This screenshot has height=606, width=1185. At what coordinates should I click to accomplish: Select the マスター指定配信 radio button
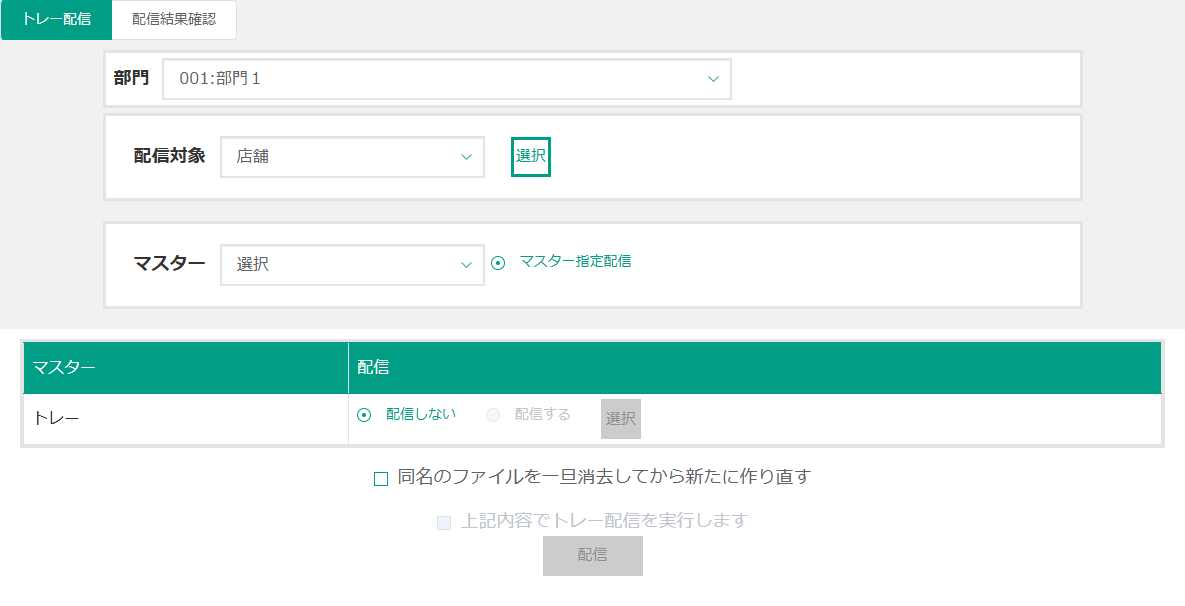click(x=498, y=263)
